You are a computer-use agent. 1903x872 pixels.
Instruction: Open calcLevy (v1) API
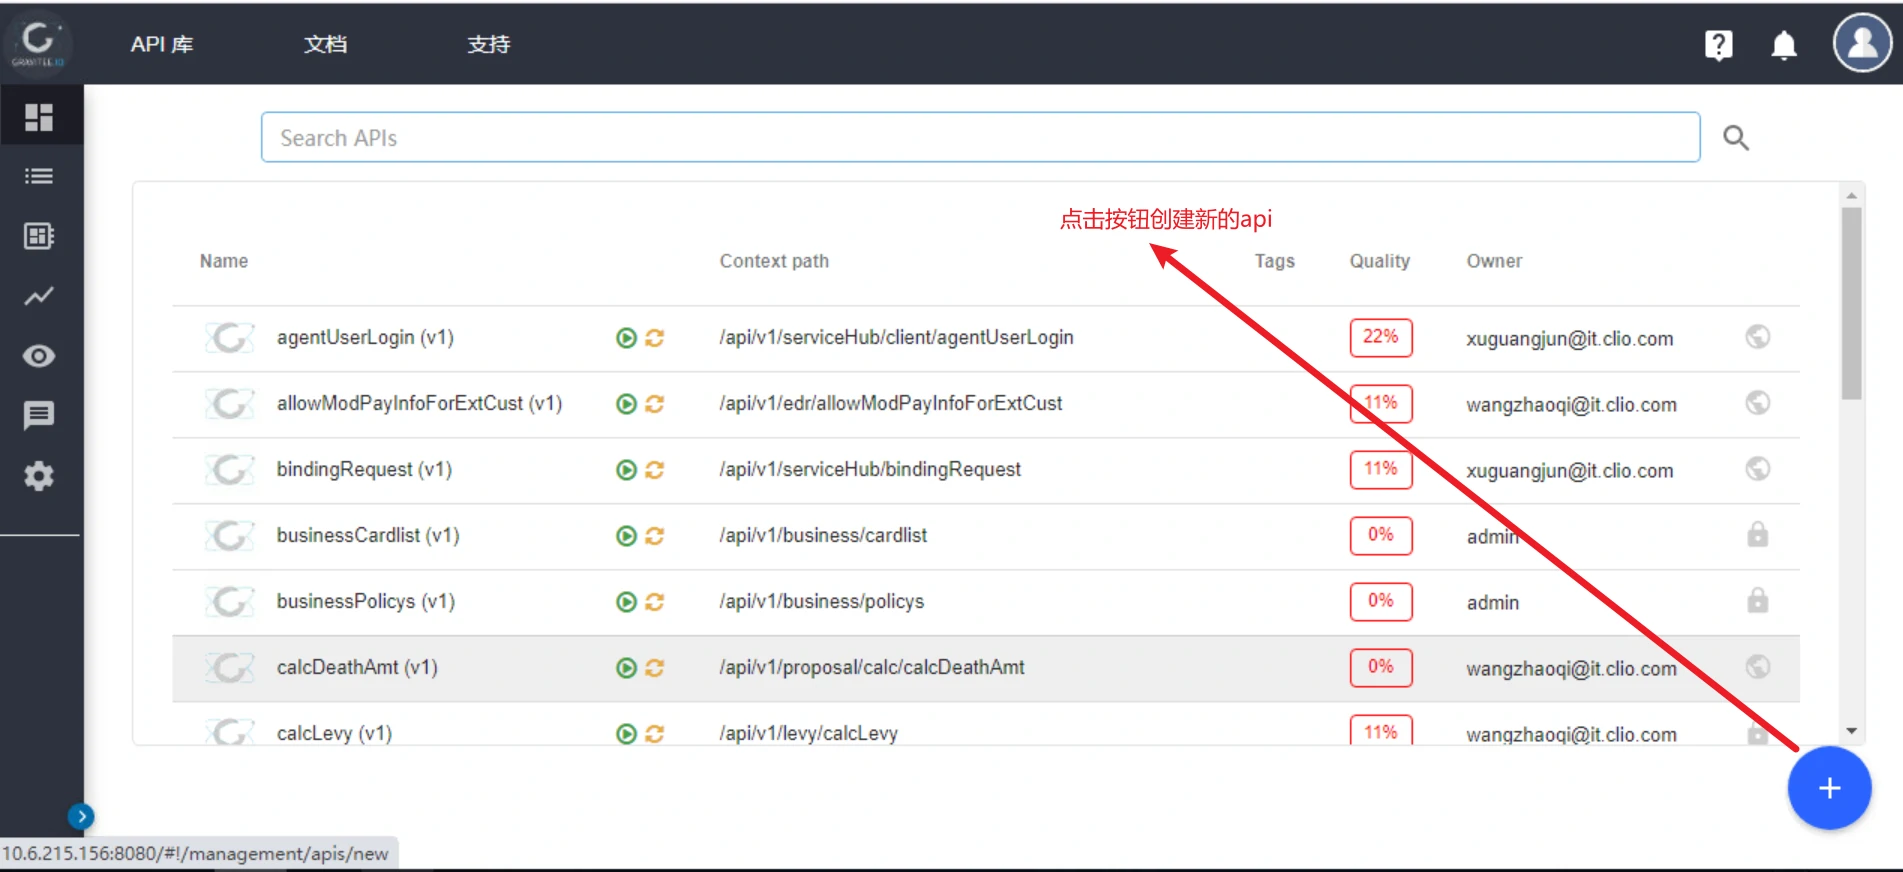pos(334,734)
